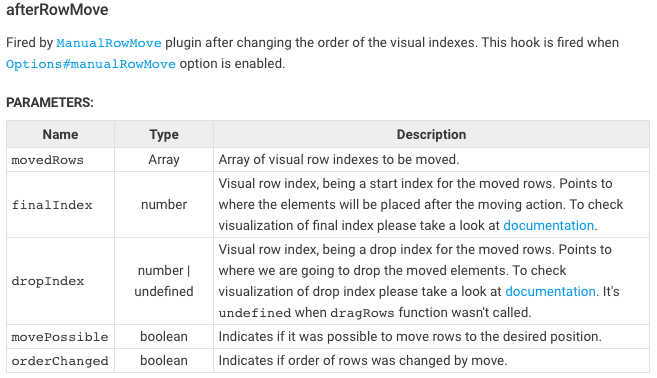Select the dropIndex parameter name

[48, 281]
